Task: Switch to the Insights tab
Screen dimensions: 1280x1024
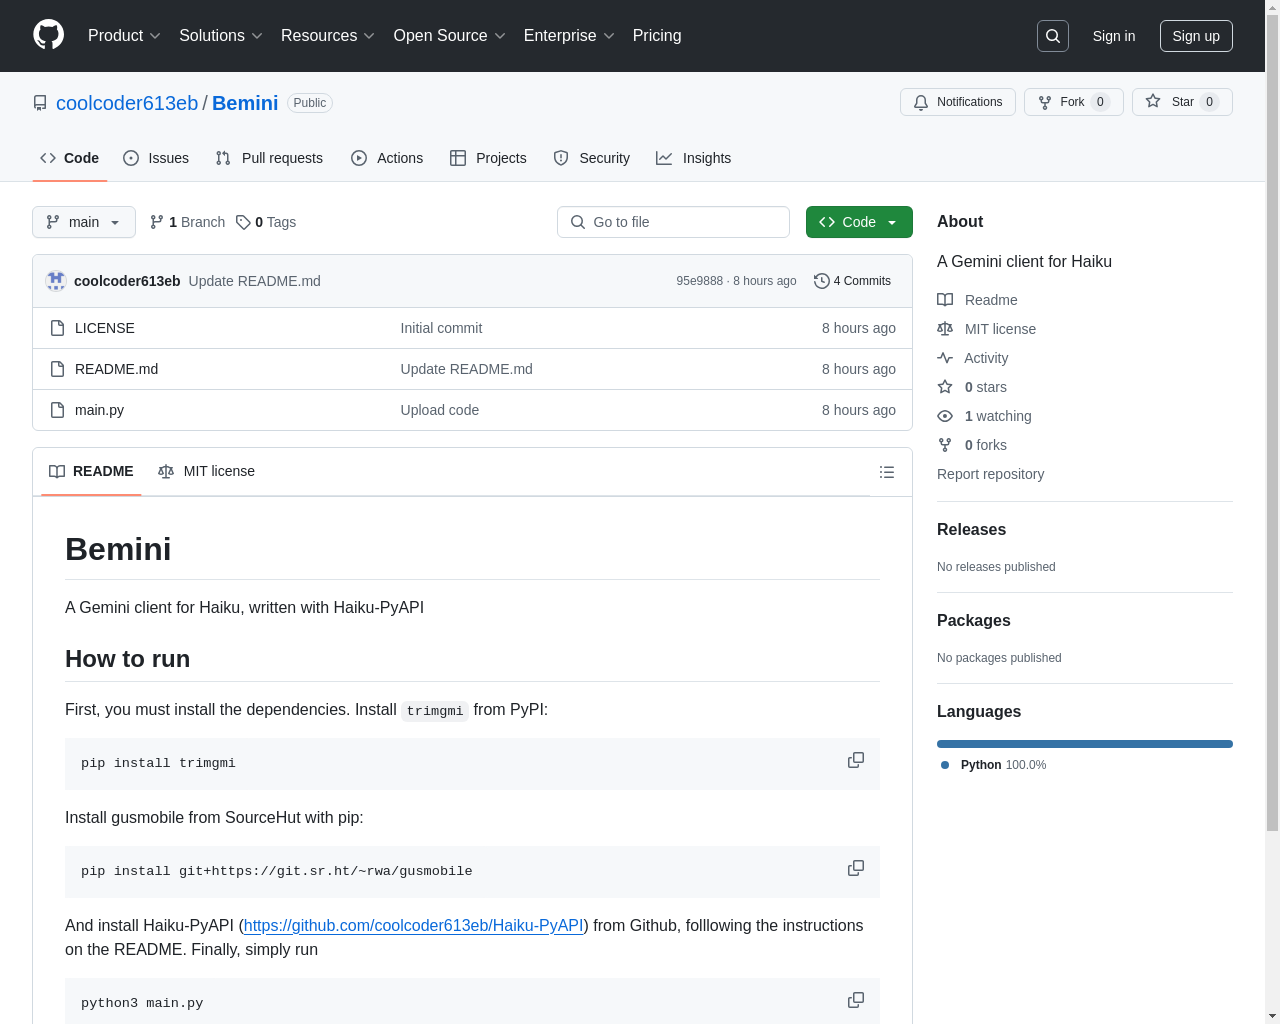Action: tap(693, 158)
